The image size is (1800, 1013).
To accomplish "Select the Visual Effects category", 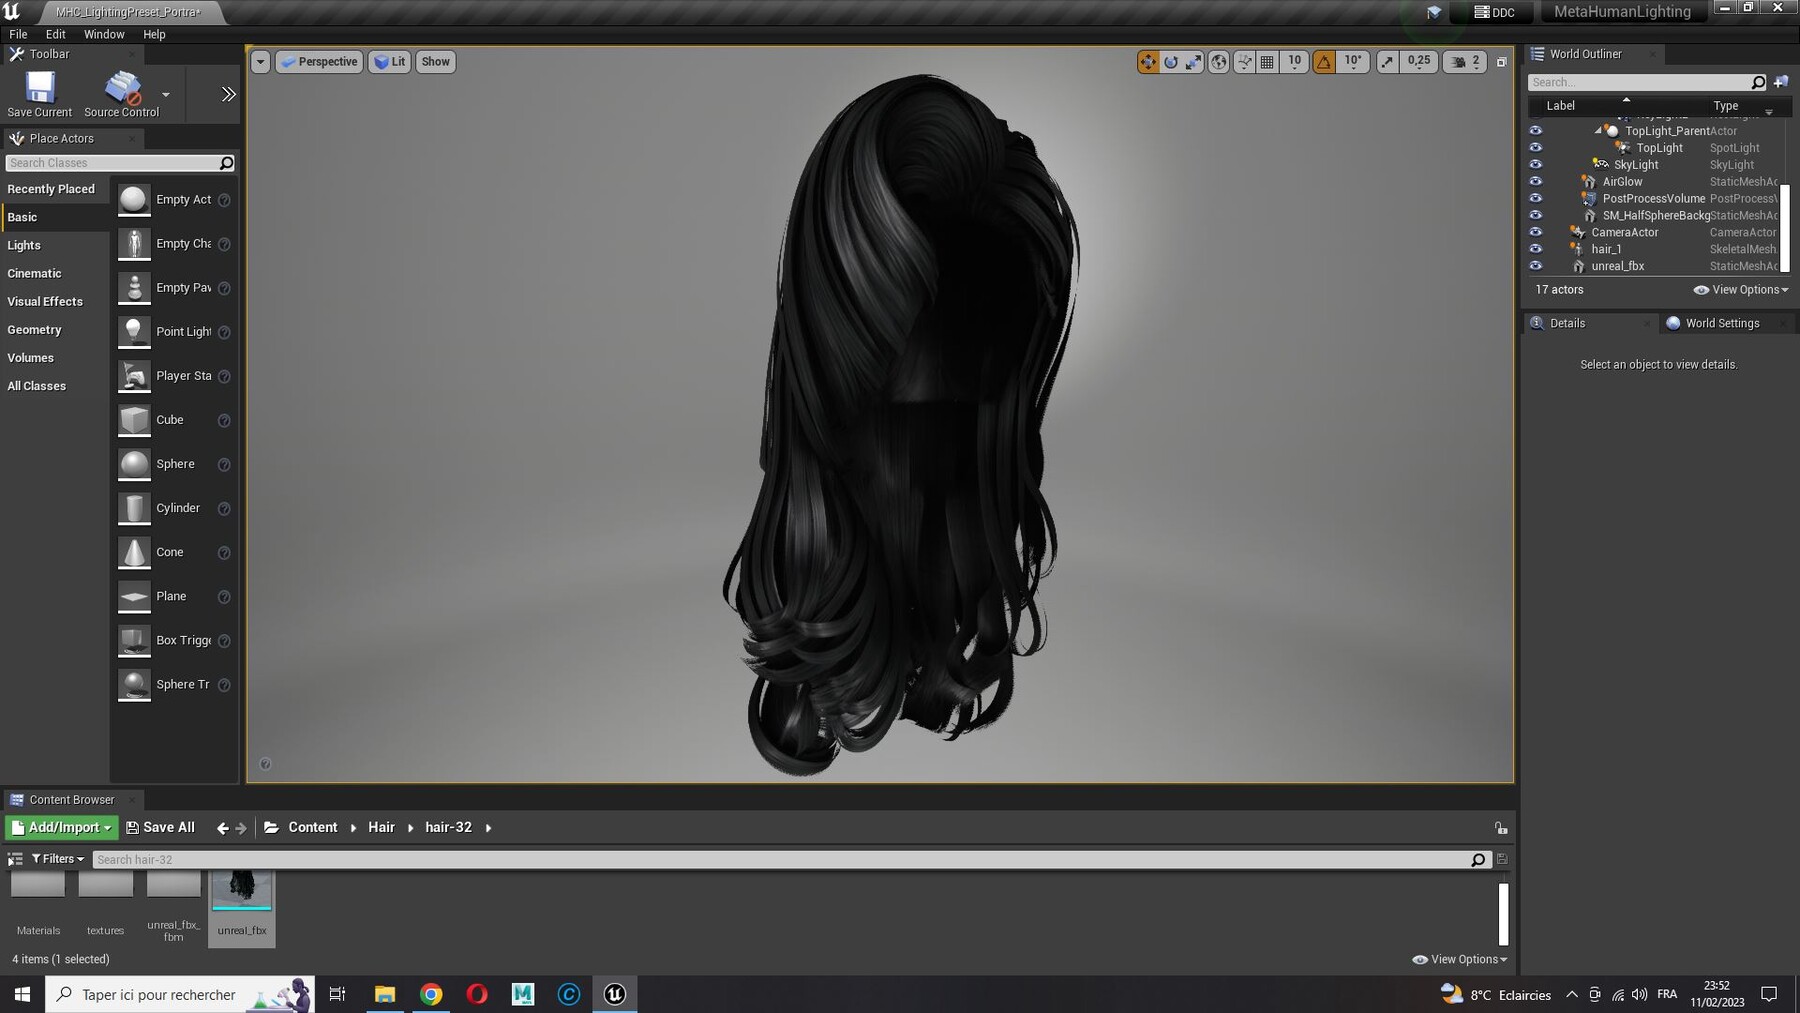I will pos(55,301).
